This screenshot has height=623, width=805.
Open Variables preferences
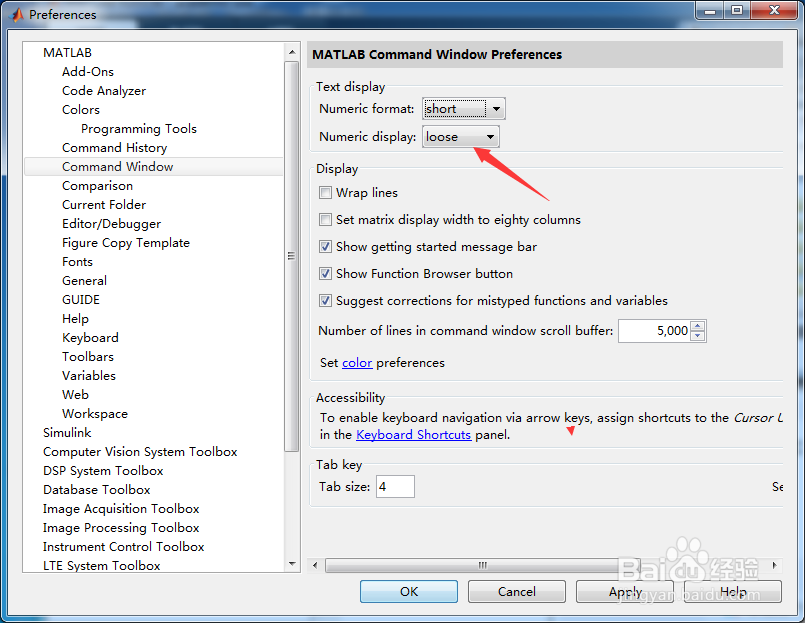89,376
